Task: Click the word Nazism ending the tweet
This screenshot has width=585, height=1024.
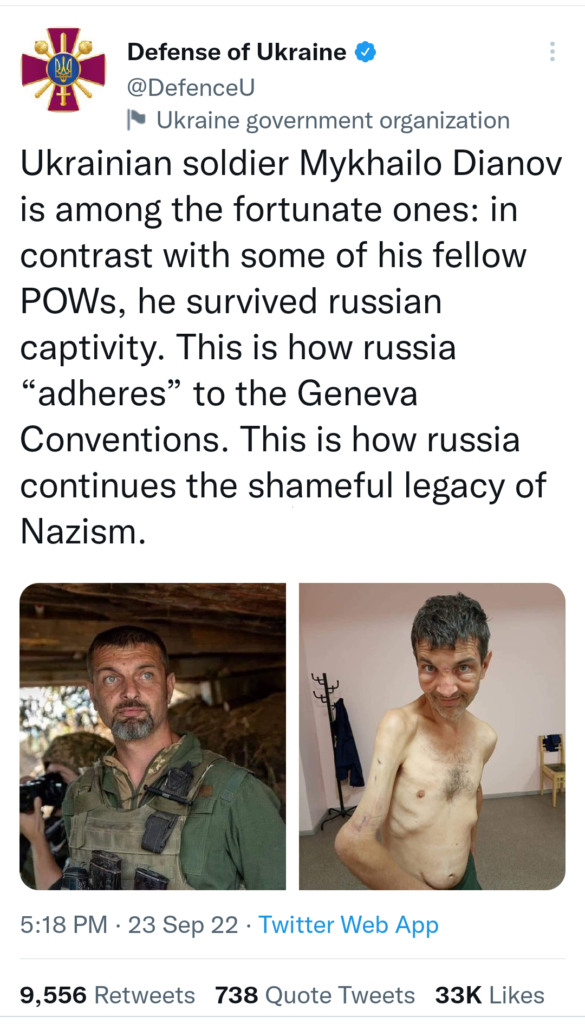Action: (x=82, y=532)
